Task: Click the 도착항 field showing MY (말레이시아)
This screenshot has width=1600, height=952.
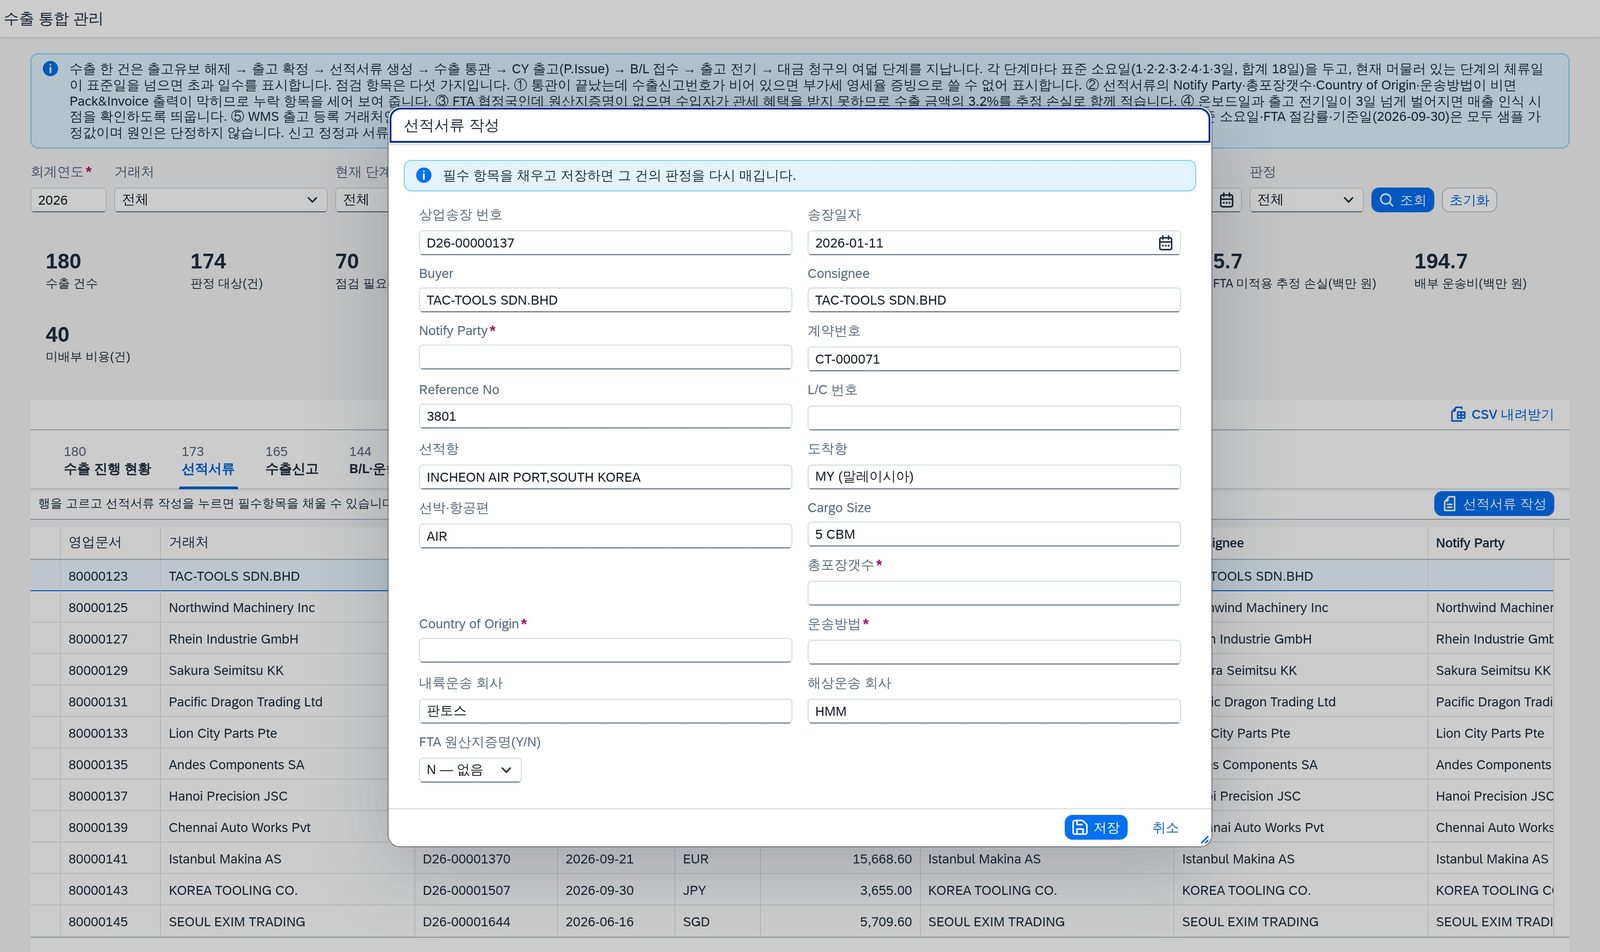Action: point(993,477)
